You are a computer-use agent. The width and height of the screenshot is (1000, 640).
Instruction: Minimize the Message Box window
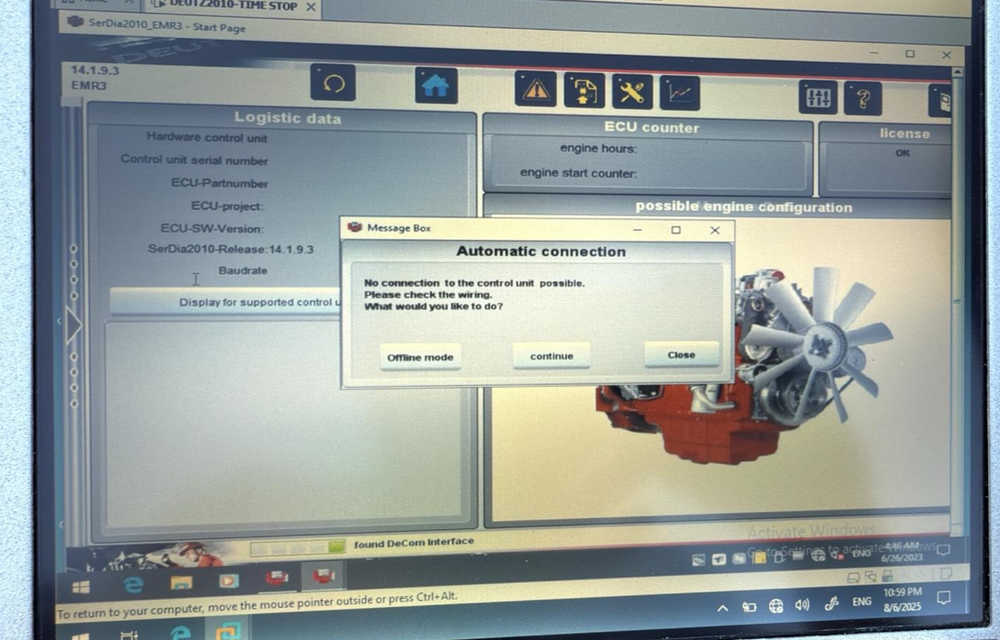coord(637,229)
